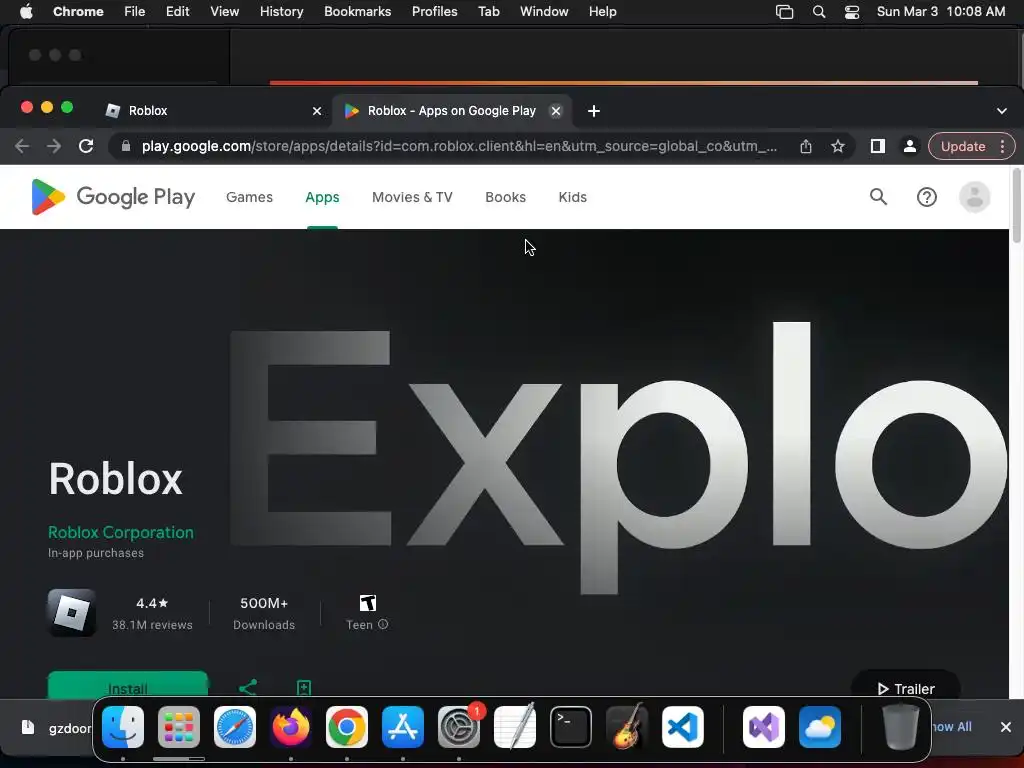Open the Apple menu

26,12
